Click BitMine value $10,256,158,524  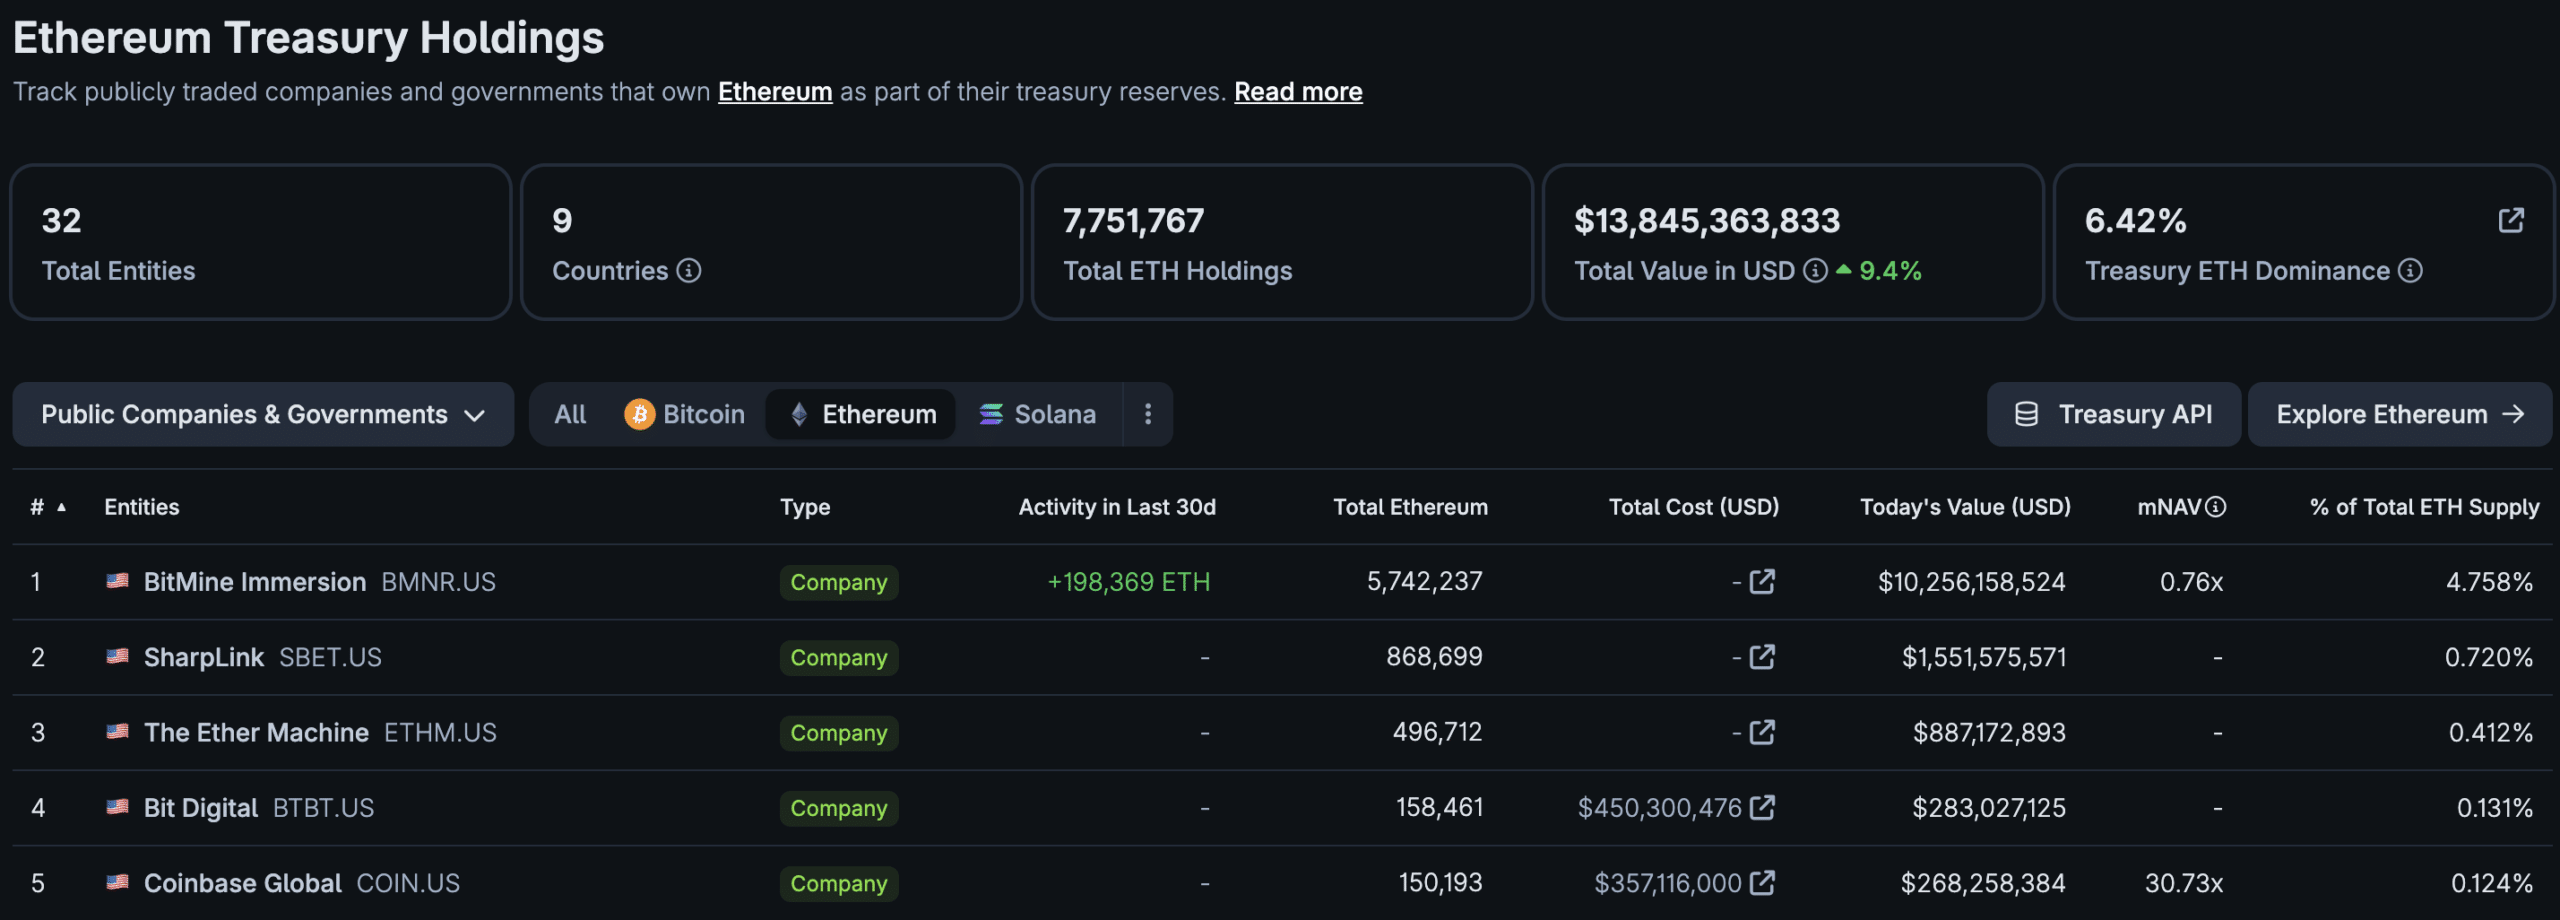1971,582
